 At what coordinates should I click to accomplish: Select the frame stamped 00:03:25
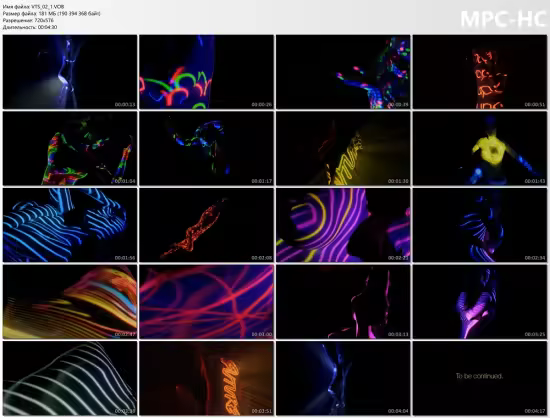coord(479,302)
